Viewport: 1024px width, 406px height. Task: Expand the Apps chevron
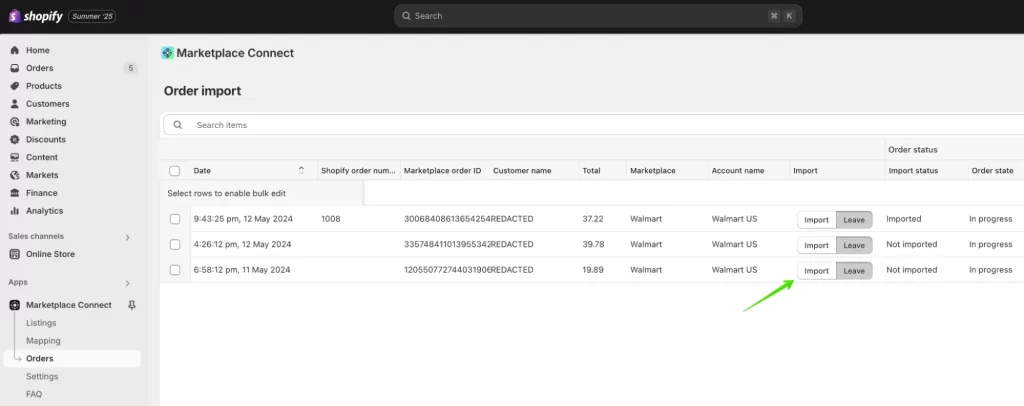coord(127,283)
